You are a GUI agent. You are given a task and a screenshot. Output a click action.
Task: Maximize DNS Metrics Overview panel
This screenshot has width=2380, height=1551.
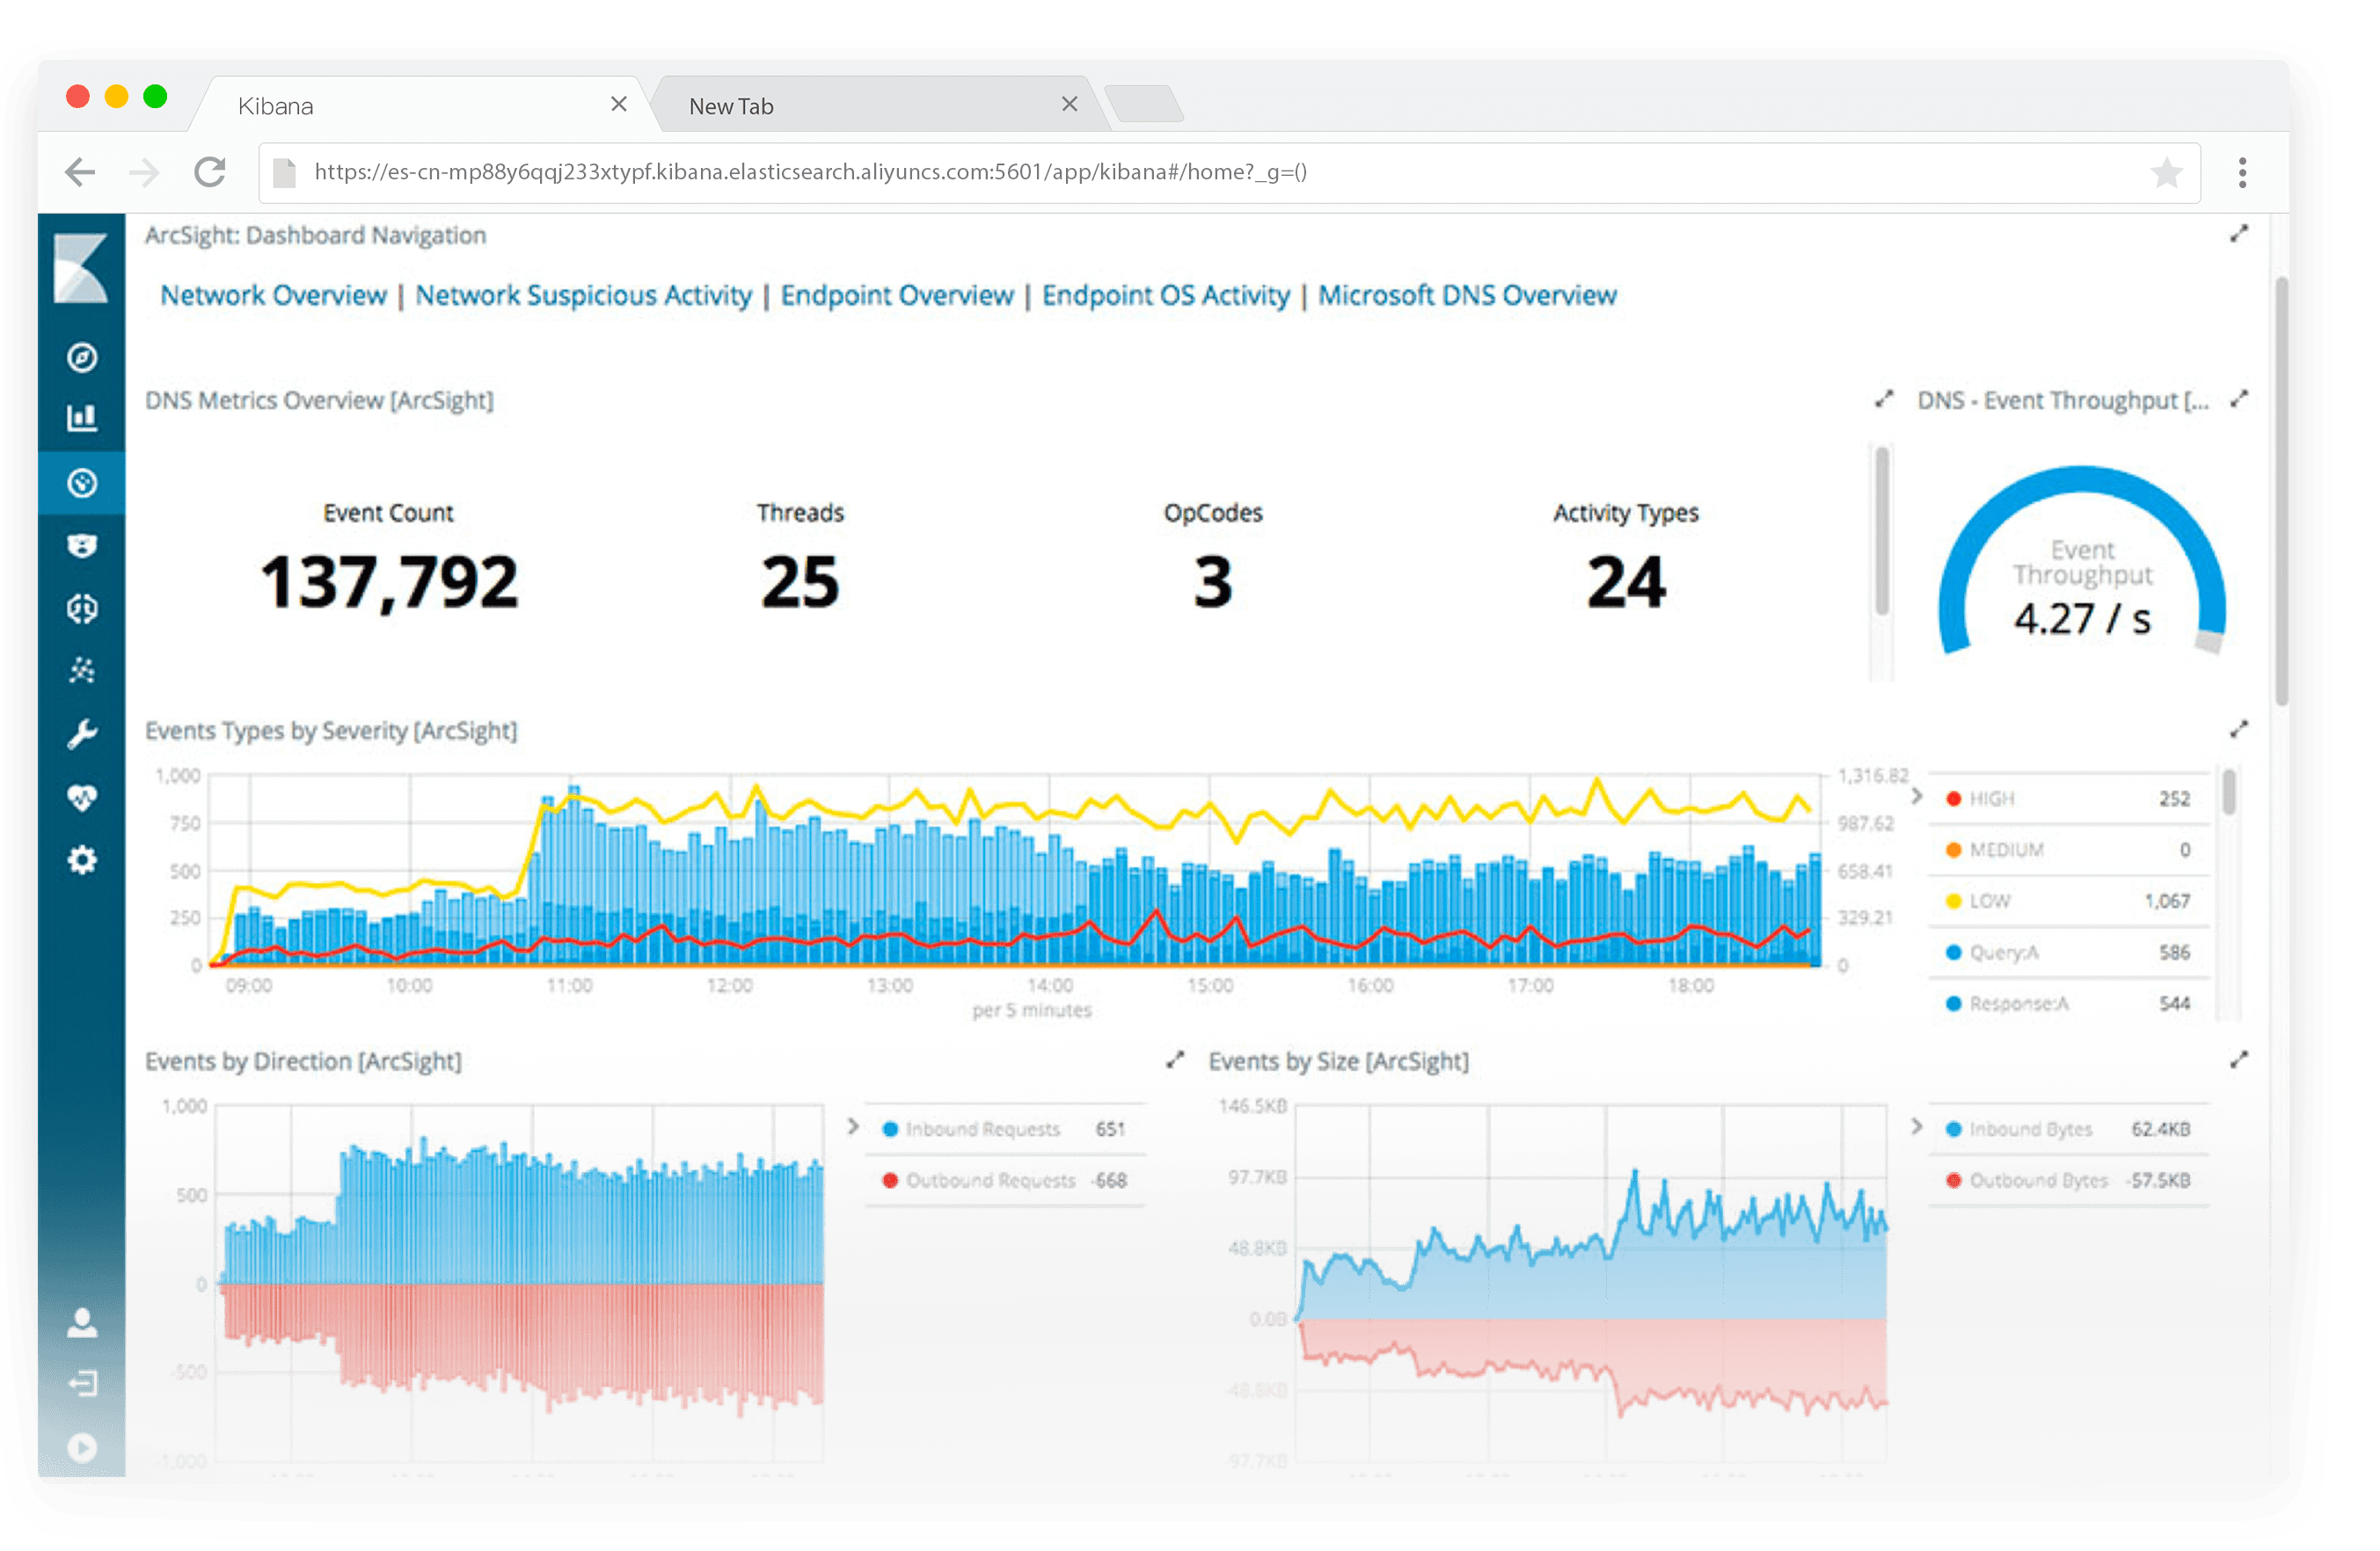click(1884, 399)
